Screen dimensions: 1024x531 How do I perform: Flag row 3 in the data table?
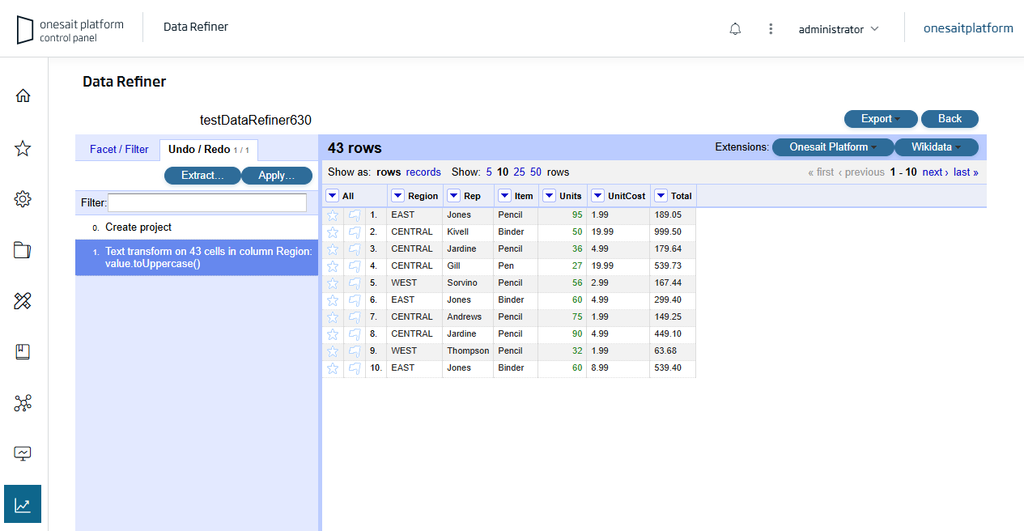(354, 249)
